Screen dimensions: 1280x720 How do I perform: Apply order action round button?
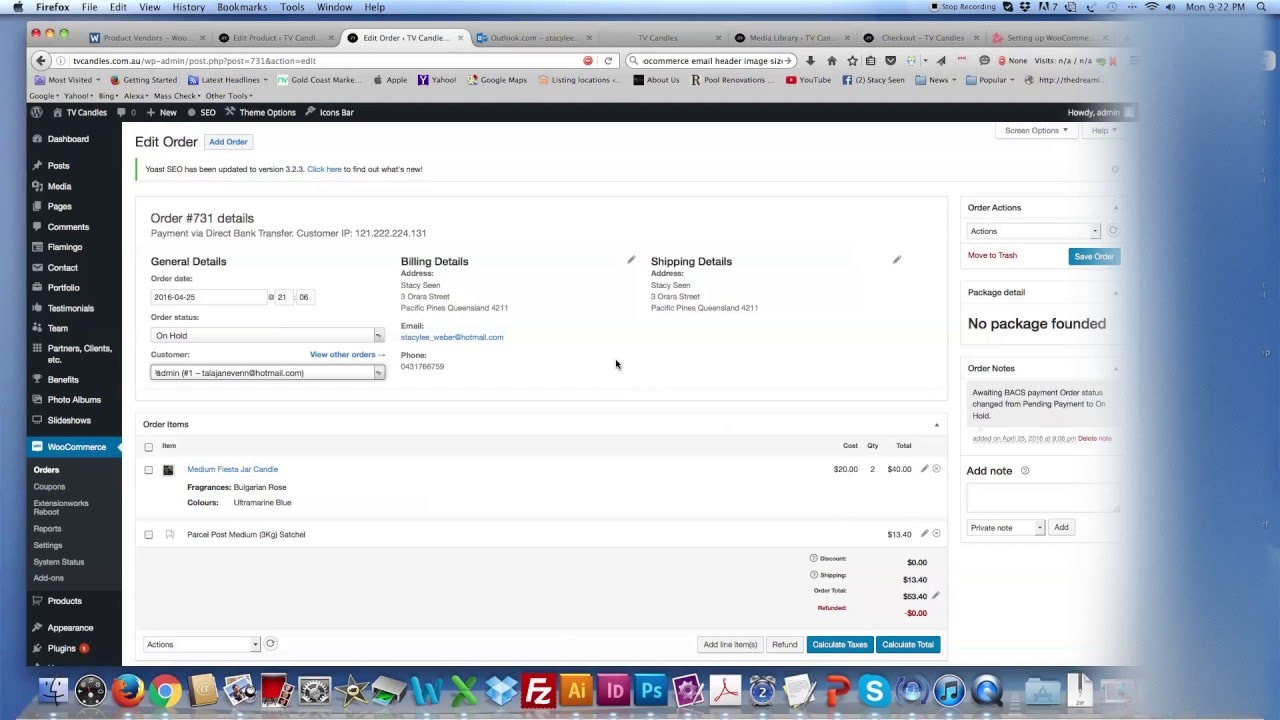coord(1112,231)
